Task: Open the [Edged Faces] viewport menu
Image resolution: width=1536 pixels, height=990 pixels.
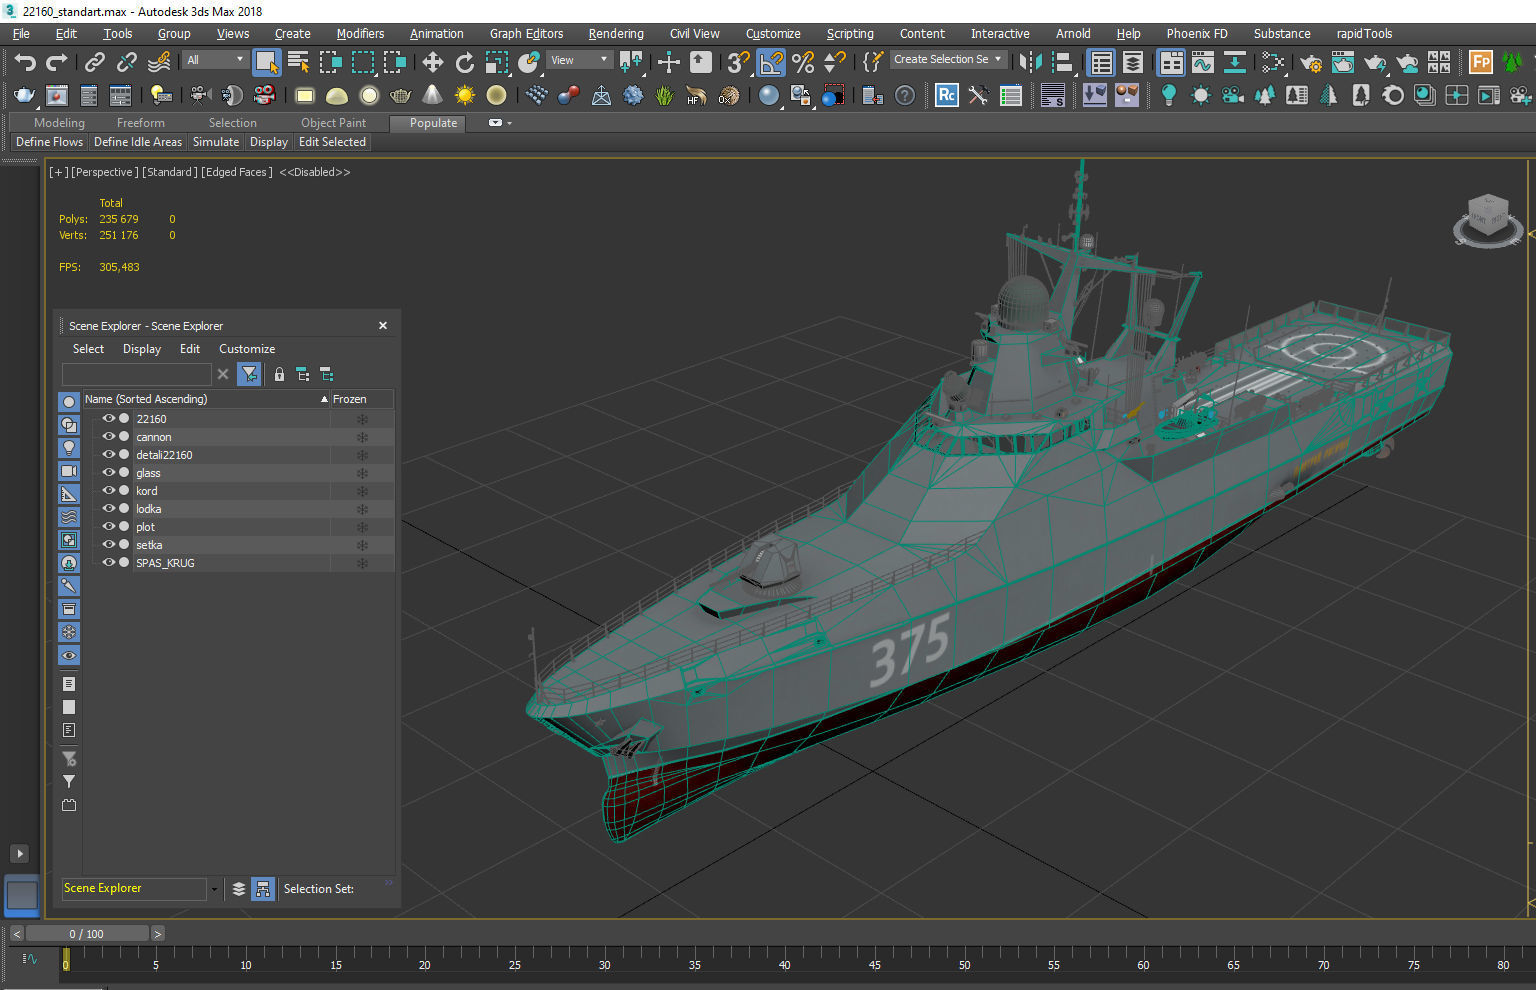Action: pos(237,172)
